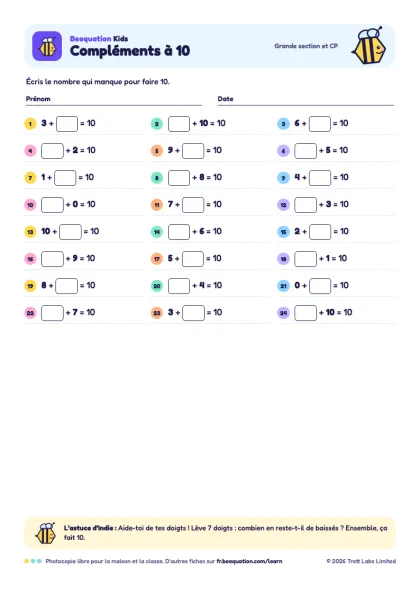Image resolution: width=420 pixels, height=595 pixels.
Task: Open the fr.beequation.com/learn link
Action: point(249,561)
